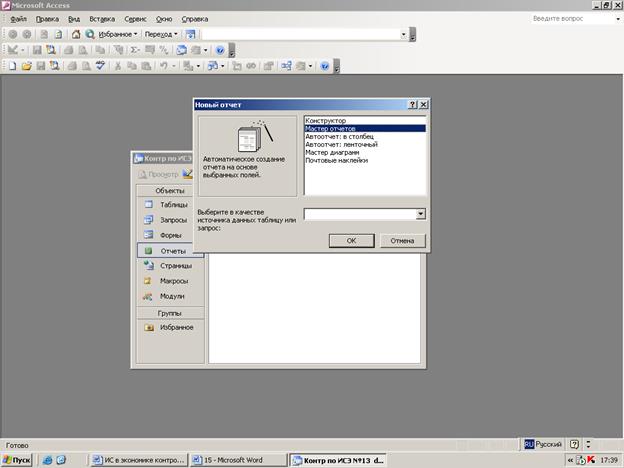
Task: Open the Вид menu
Action: [x=74, y=19]
